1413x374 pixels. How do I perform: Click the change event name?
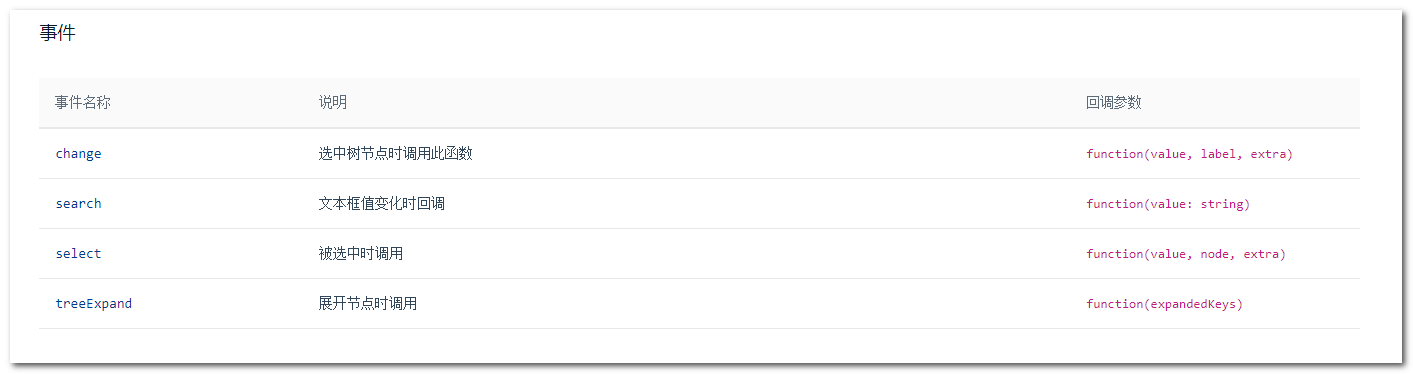(78, 154)
